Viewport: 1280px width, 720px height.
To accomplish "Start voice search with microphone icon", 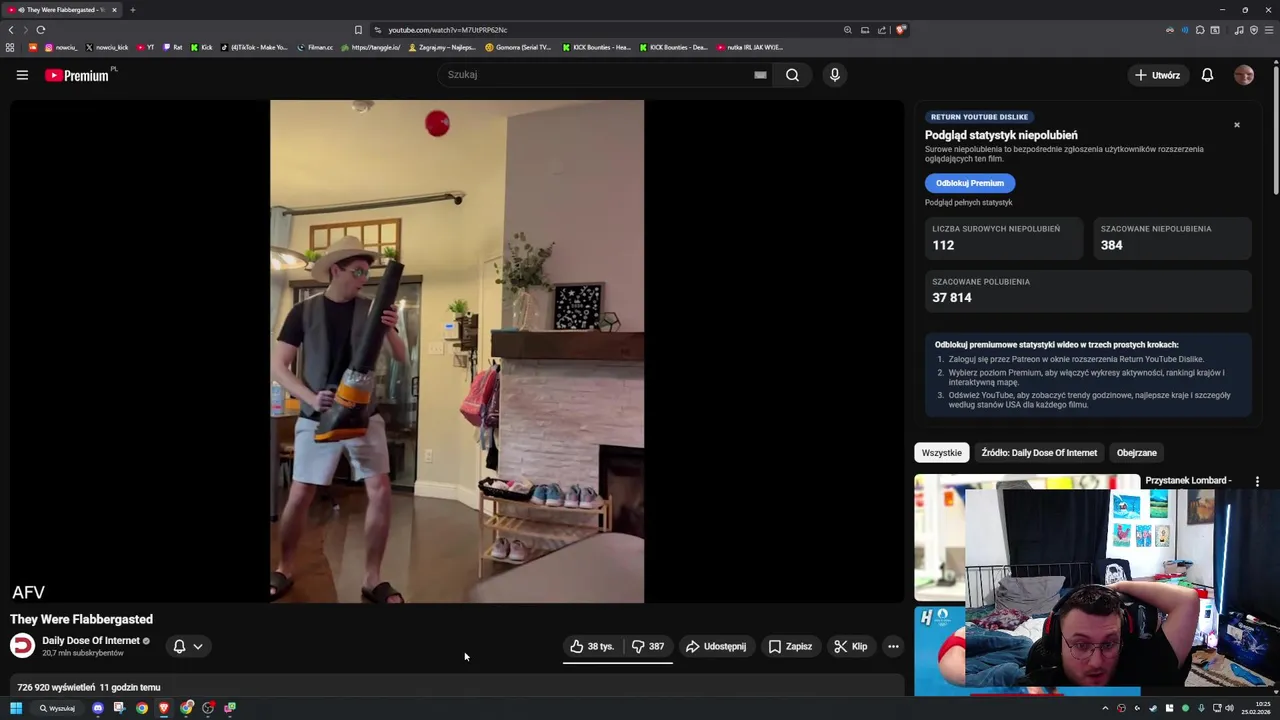I will [835, 75].
